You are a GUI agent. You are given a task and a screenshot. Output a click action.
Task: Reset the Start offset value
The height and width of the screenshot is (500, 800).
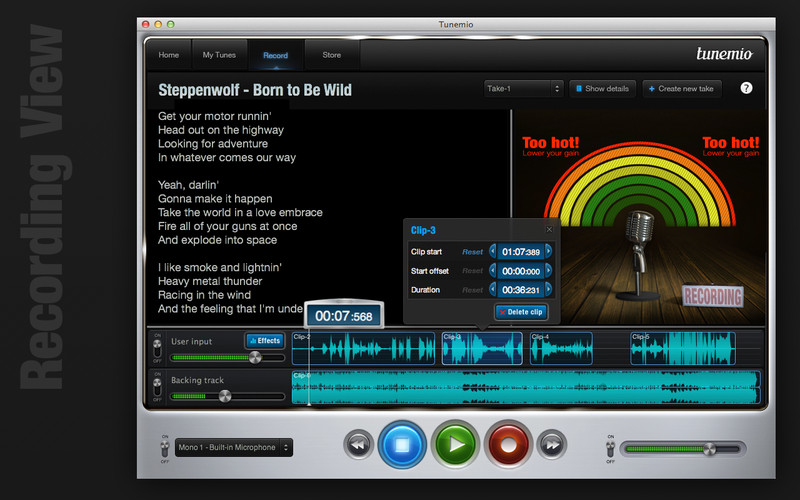[x=472, y=271]
